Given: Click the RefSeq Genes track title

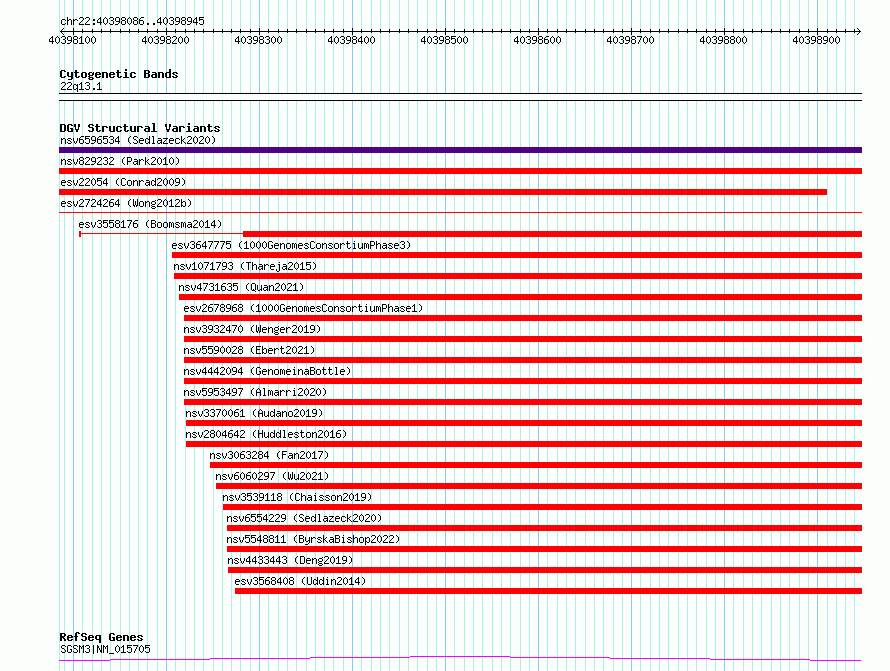Looking at the screenshot, I should pyautogui.click(x=101, y=637).
